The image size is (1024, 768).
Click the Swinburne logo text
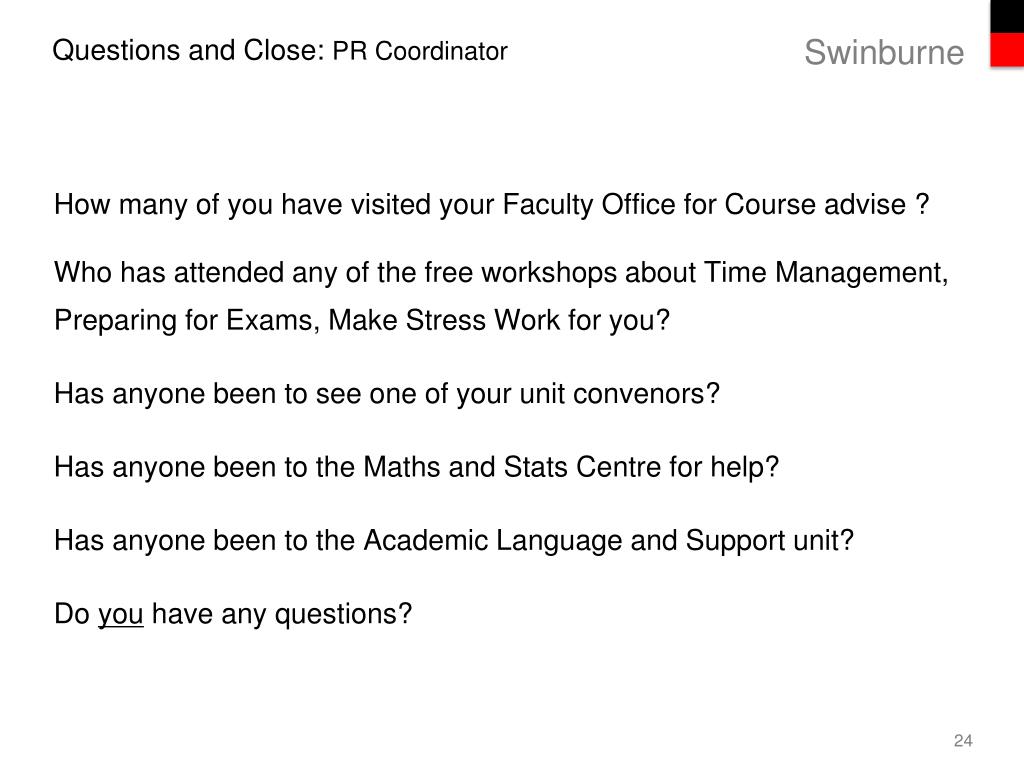click(884, 52)
